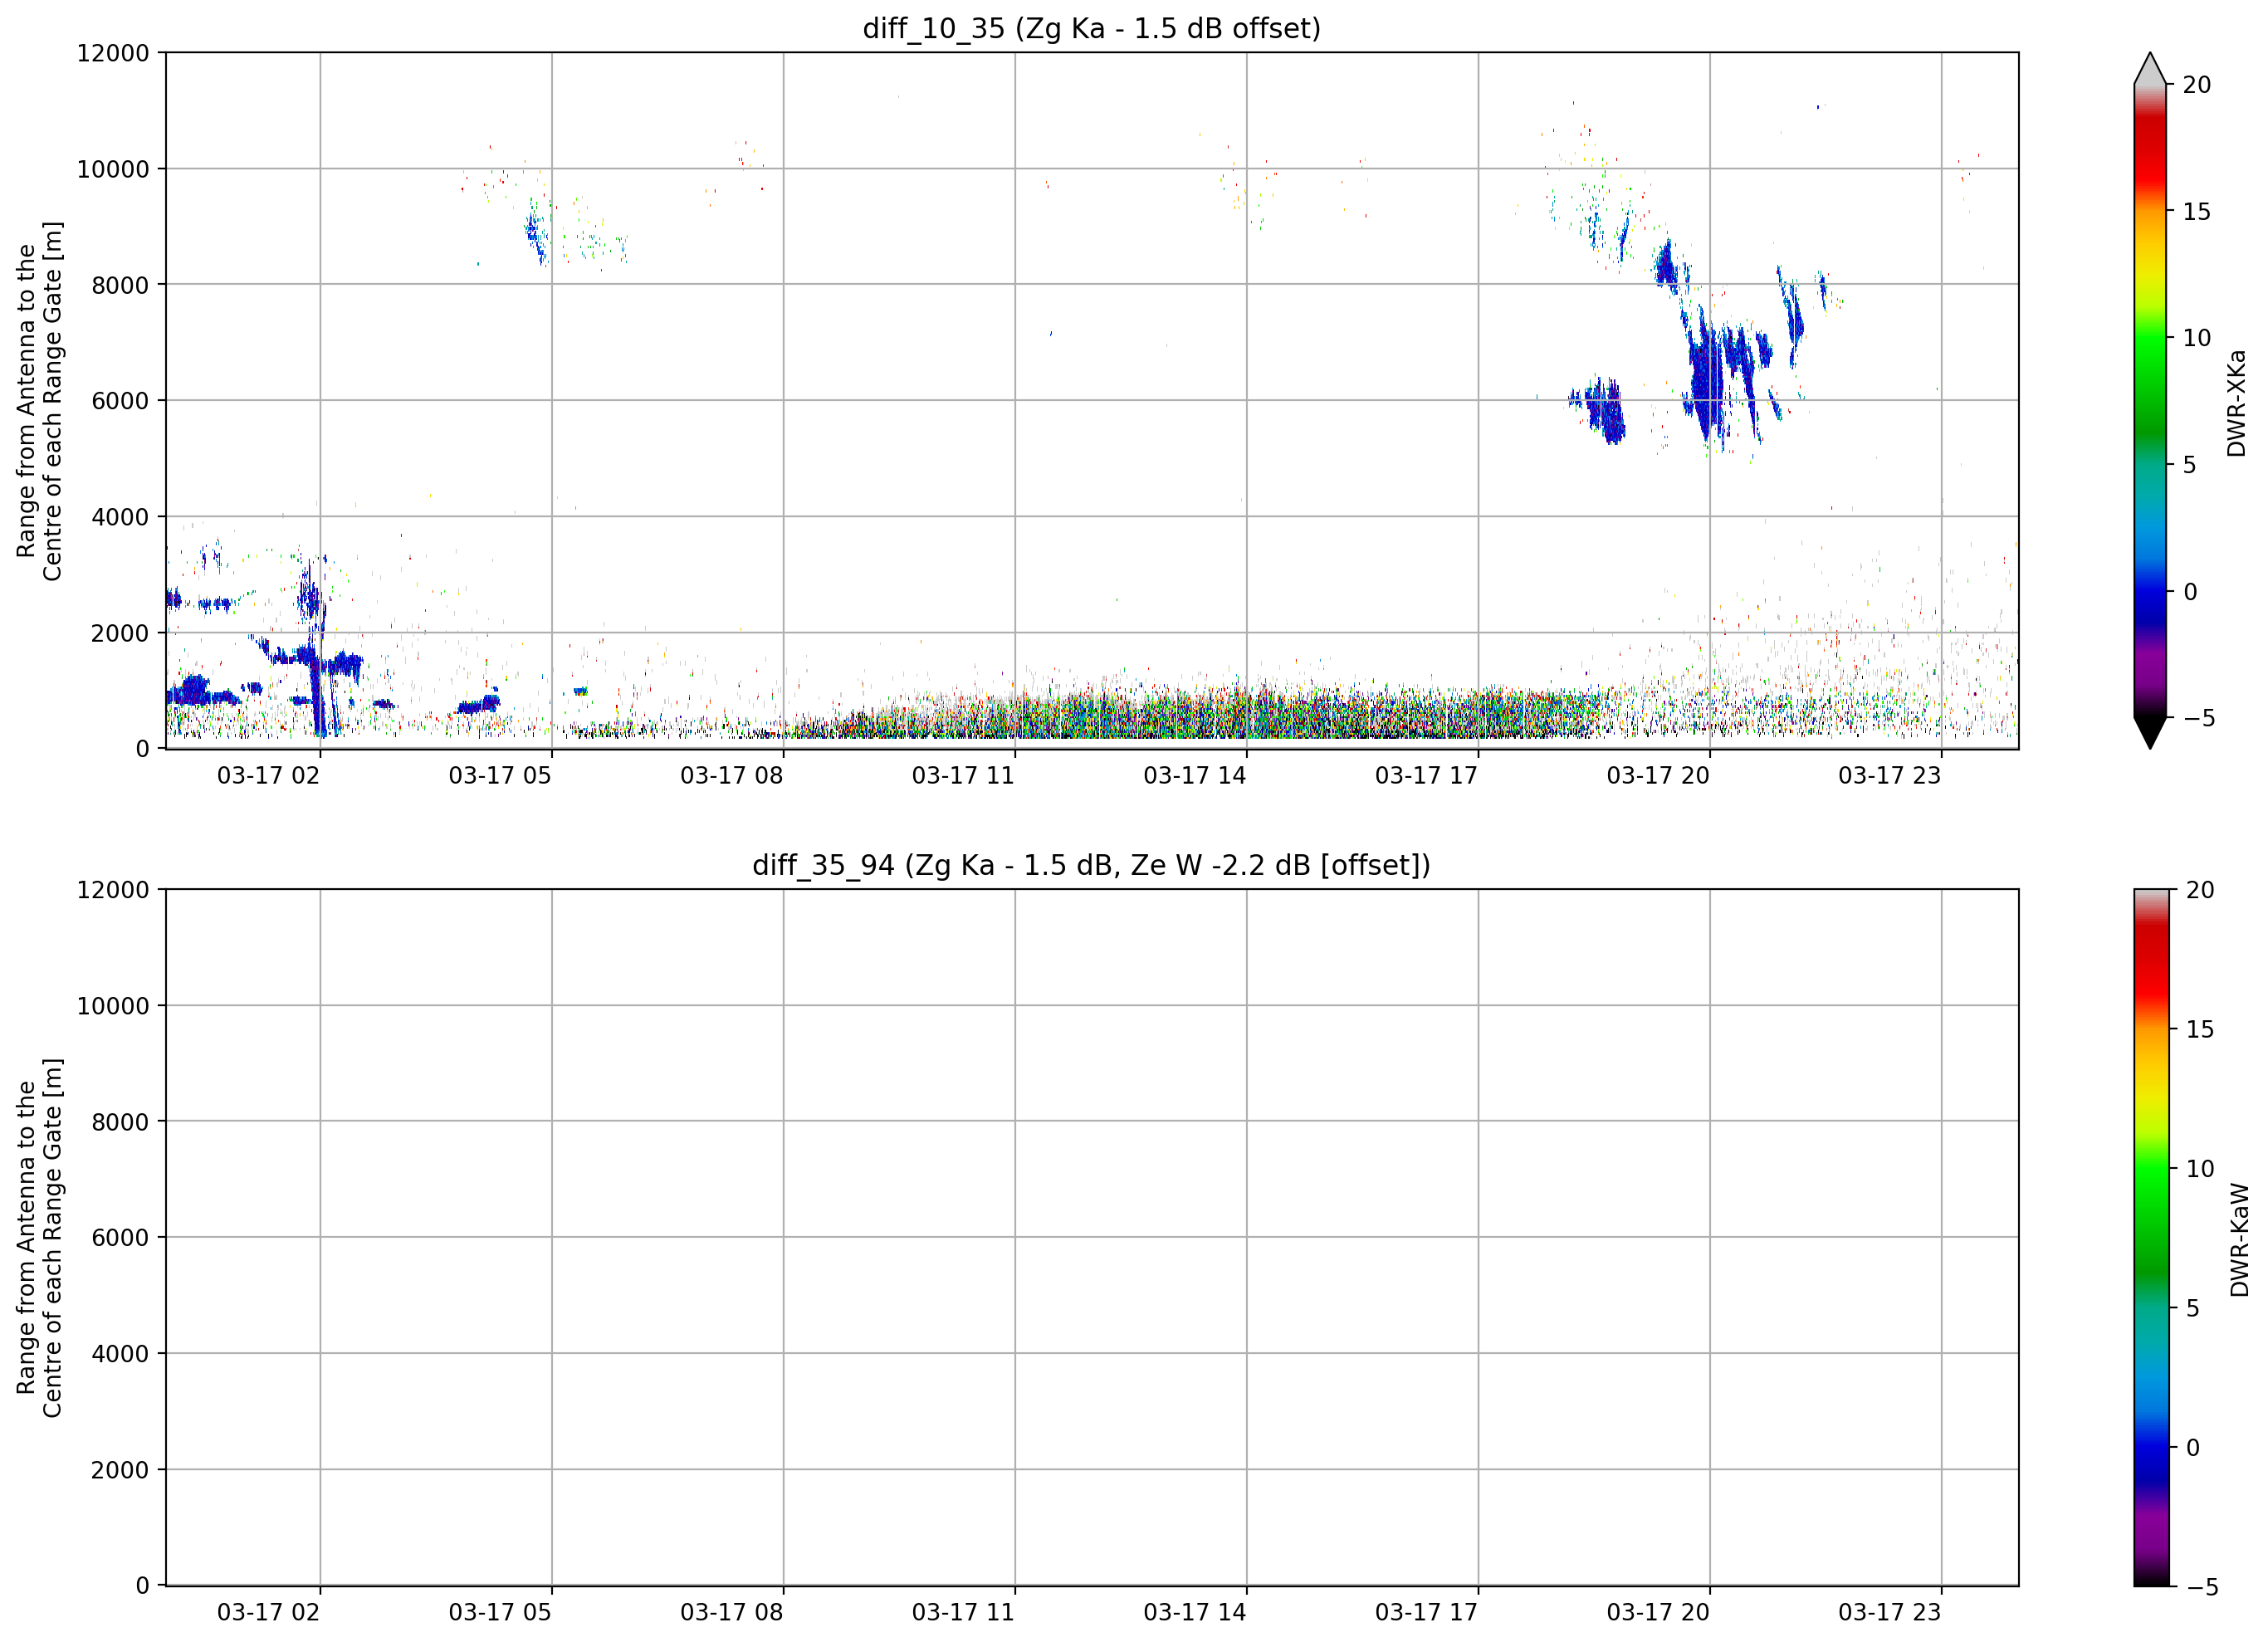Click the '10000' y-axis tick of bottom plot

click(113, 1006)
